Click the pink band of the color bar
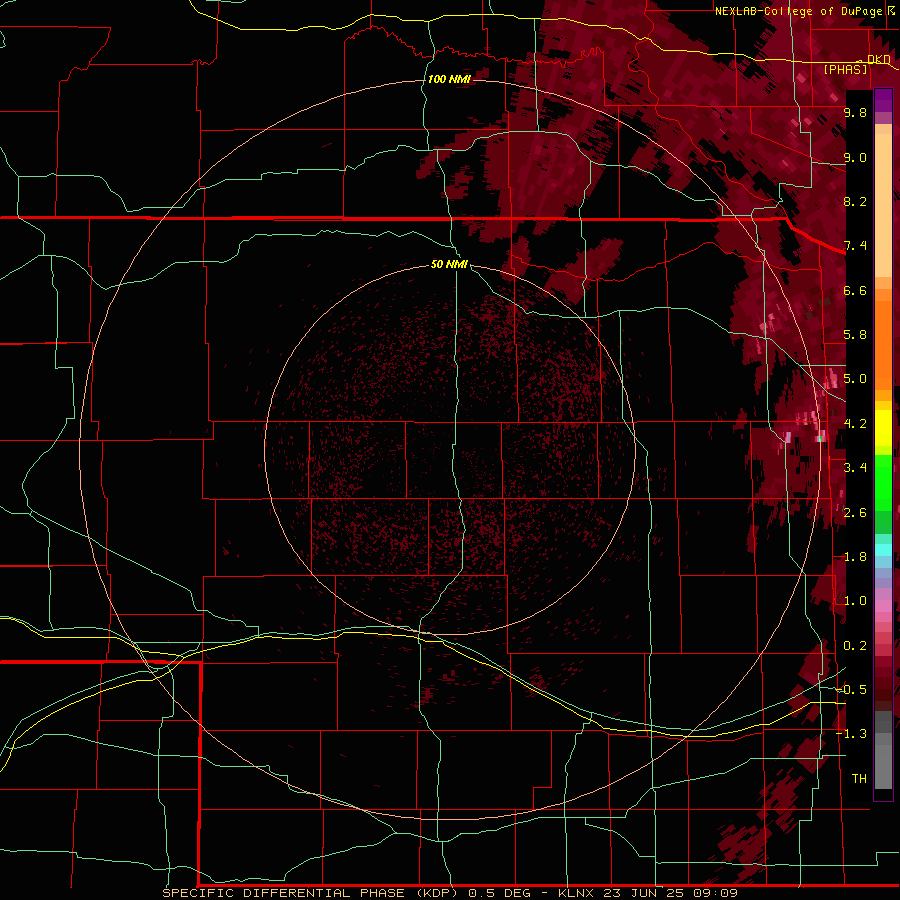The image size is (900, 900). 883,606
